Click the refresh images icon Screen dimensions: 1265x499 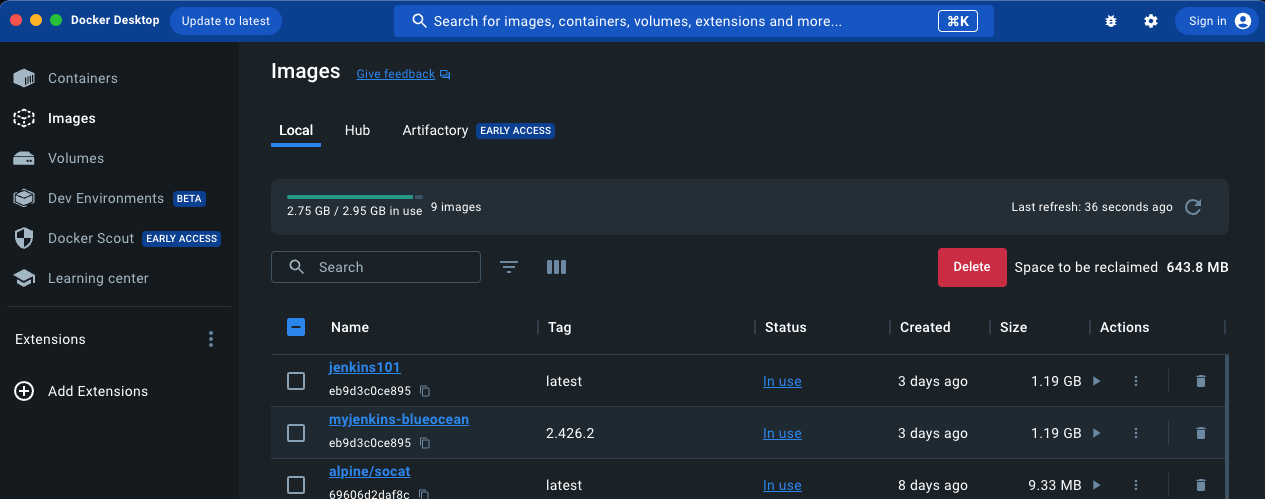point(1193,207)
